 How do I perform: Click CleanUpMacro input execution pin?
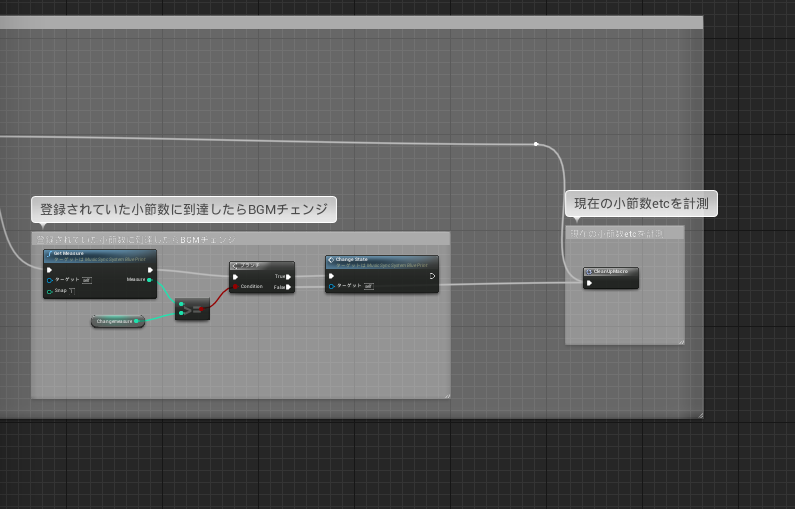click(x=589, y=283)
